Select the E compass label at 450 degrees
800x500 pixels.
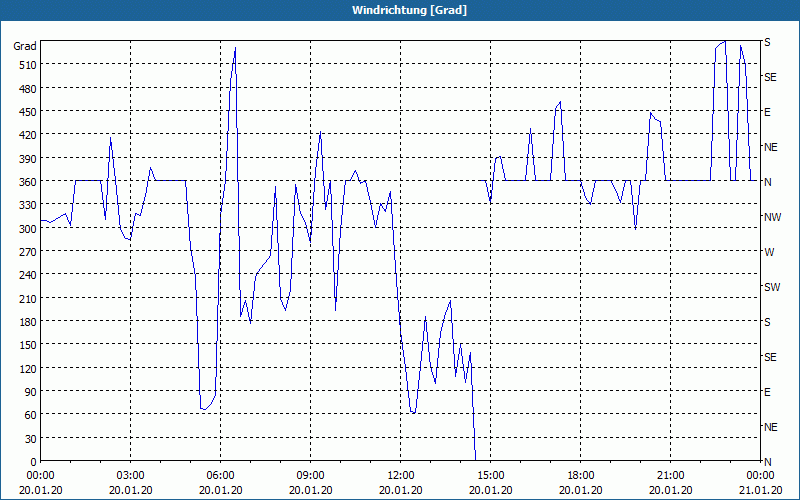coord(767,112)
